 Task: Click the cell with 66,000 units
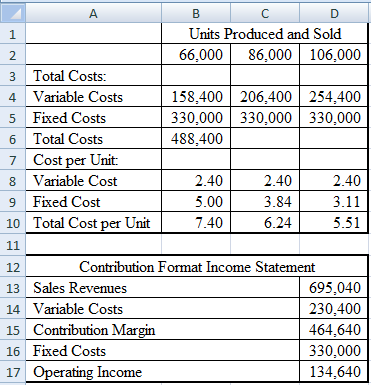tap(196, 54)
